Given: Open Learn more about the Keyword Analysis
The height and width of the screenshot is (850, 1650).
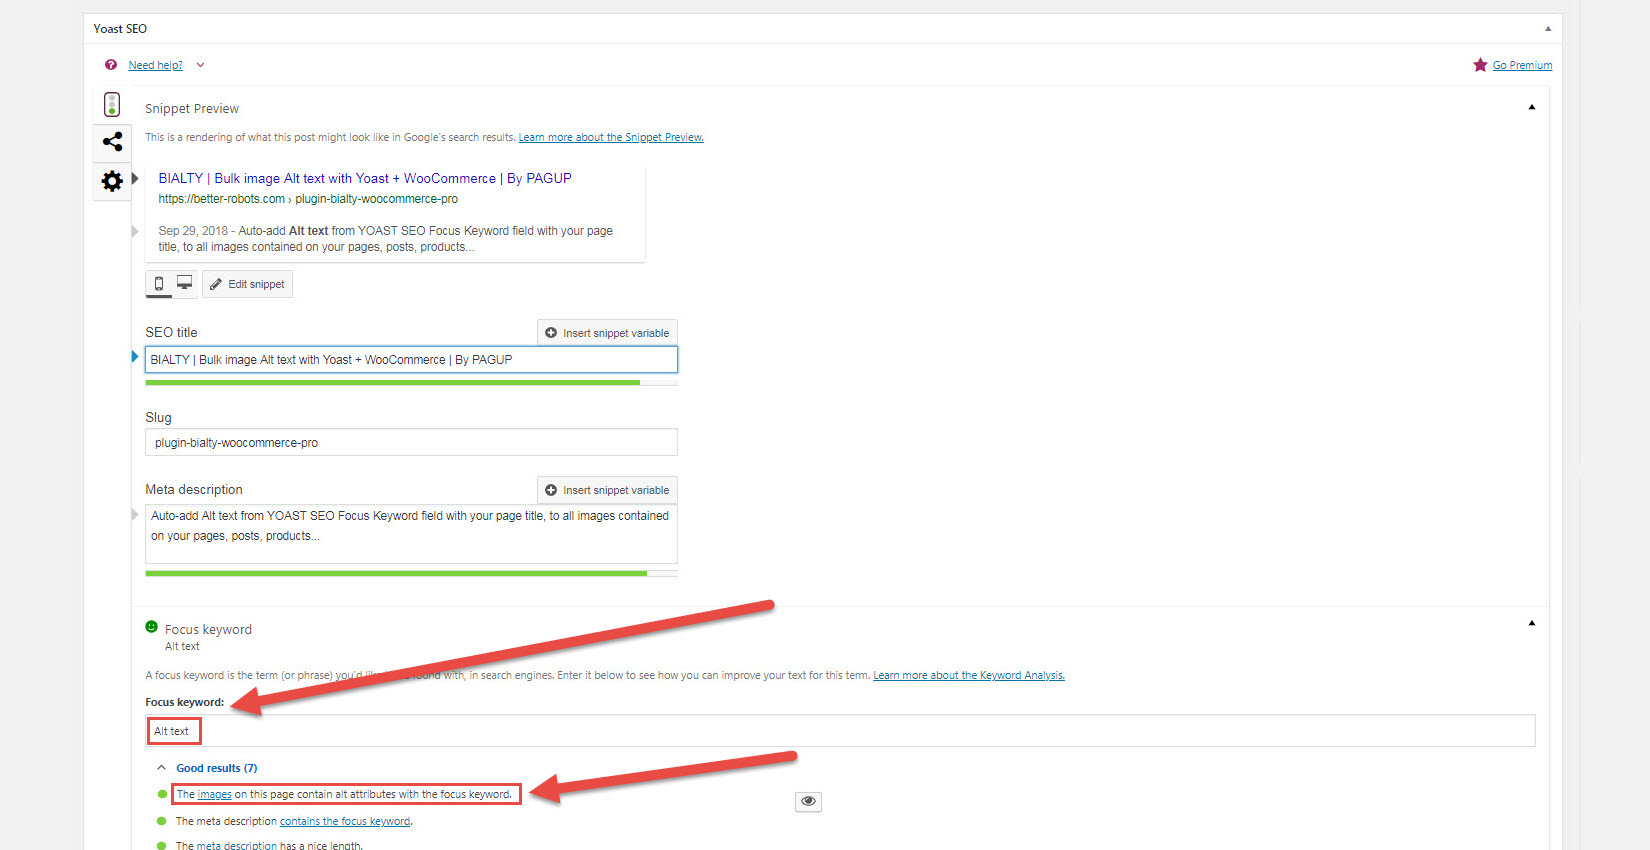Looking at the screenshot, I should click(969, 676).
